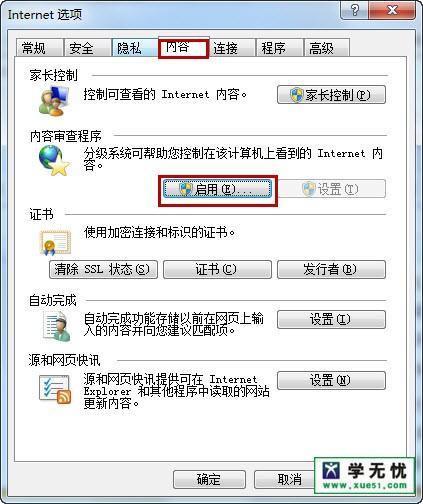Confirm with the 确定 button
Viewport: 423px width, 504px height.
point(209,480)
